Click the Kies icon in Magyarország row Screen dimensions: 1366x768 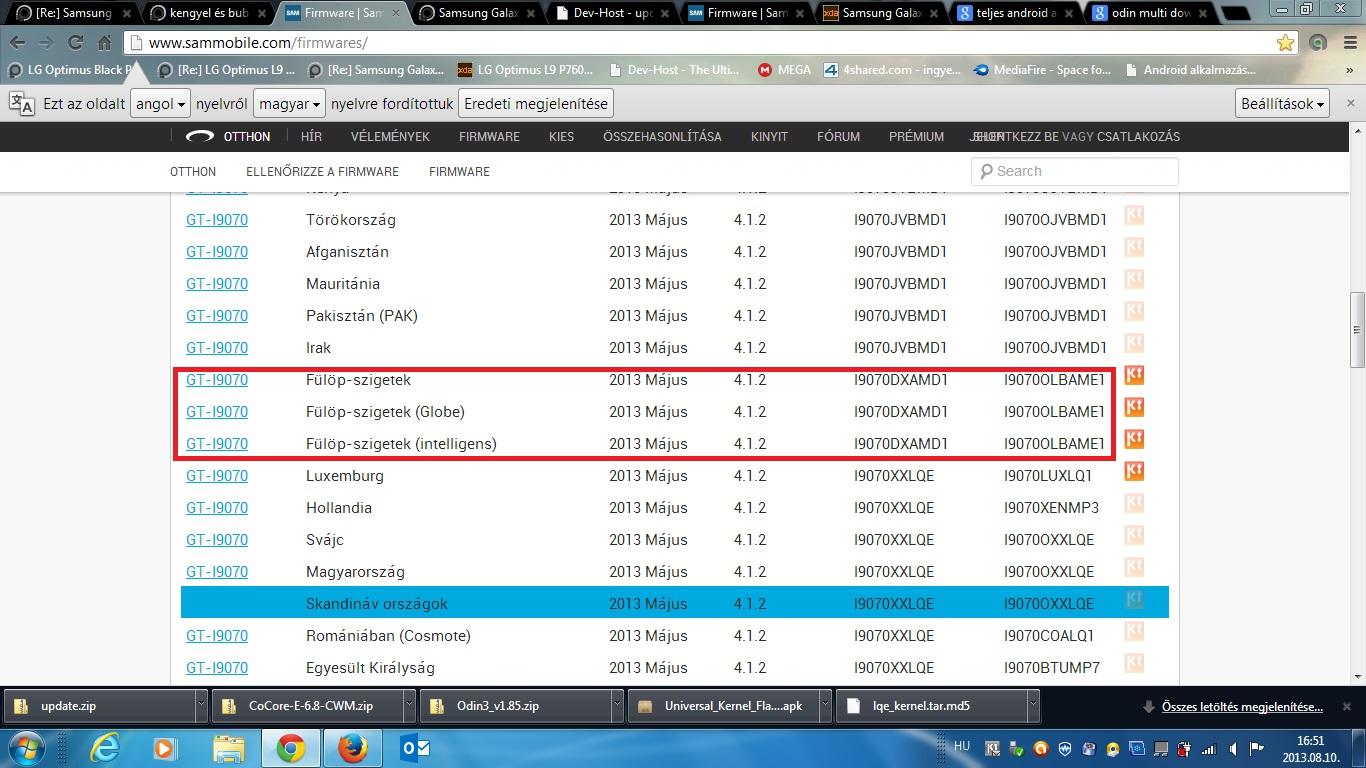[x=1134, y=567]
